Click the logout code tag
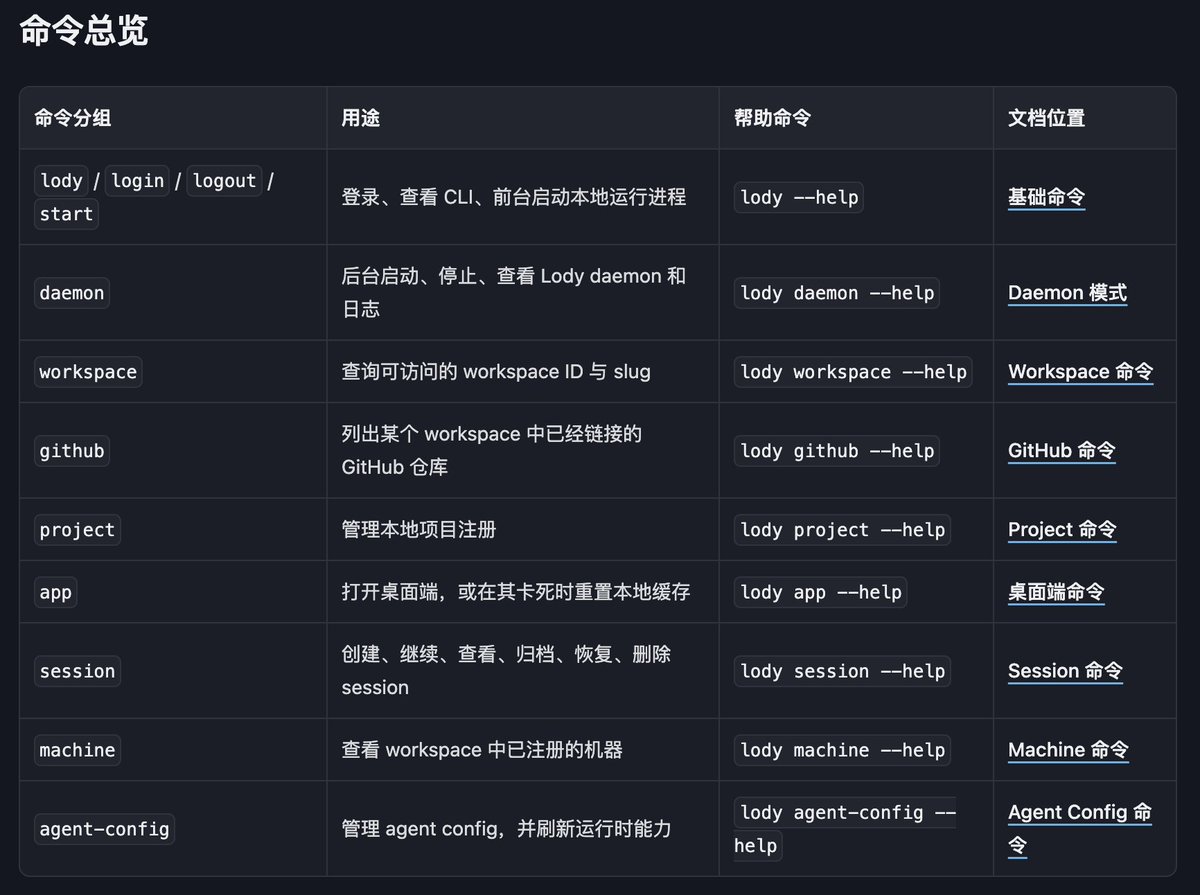1200x895 pixels. 224,181
